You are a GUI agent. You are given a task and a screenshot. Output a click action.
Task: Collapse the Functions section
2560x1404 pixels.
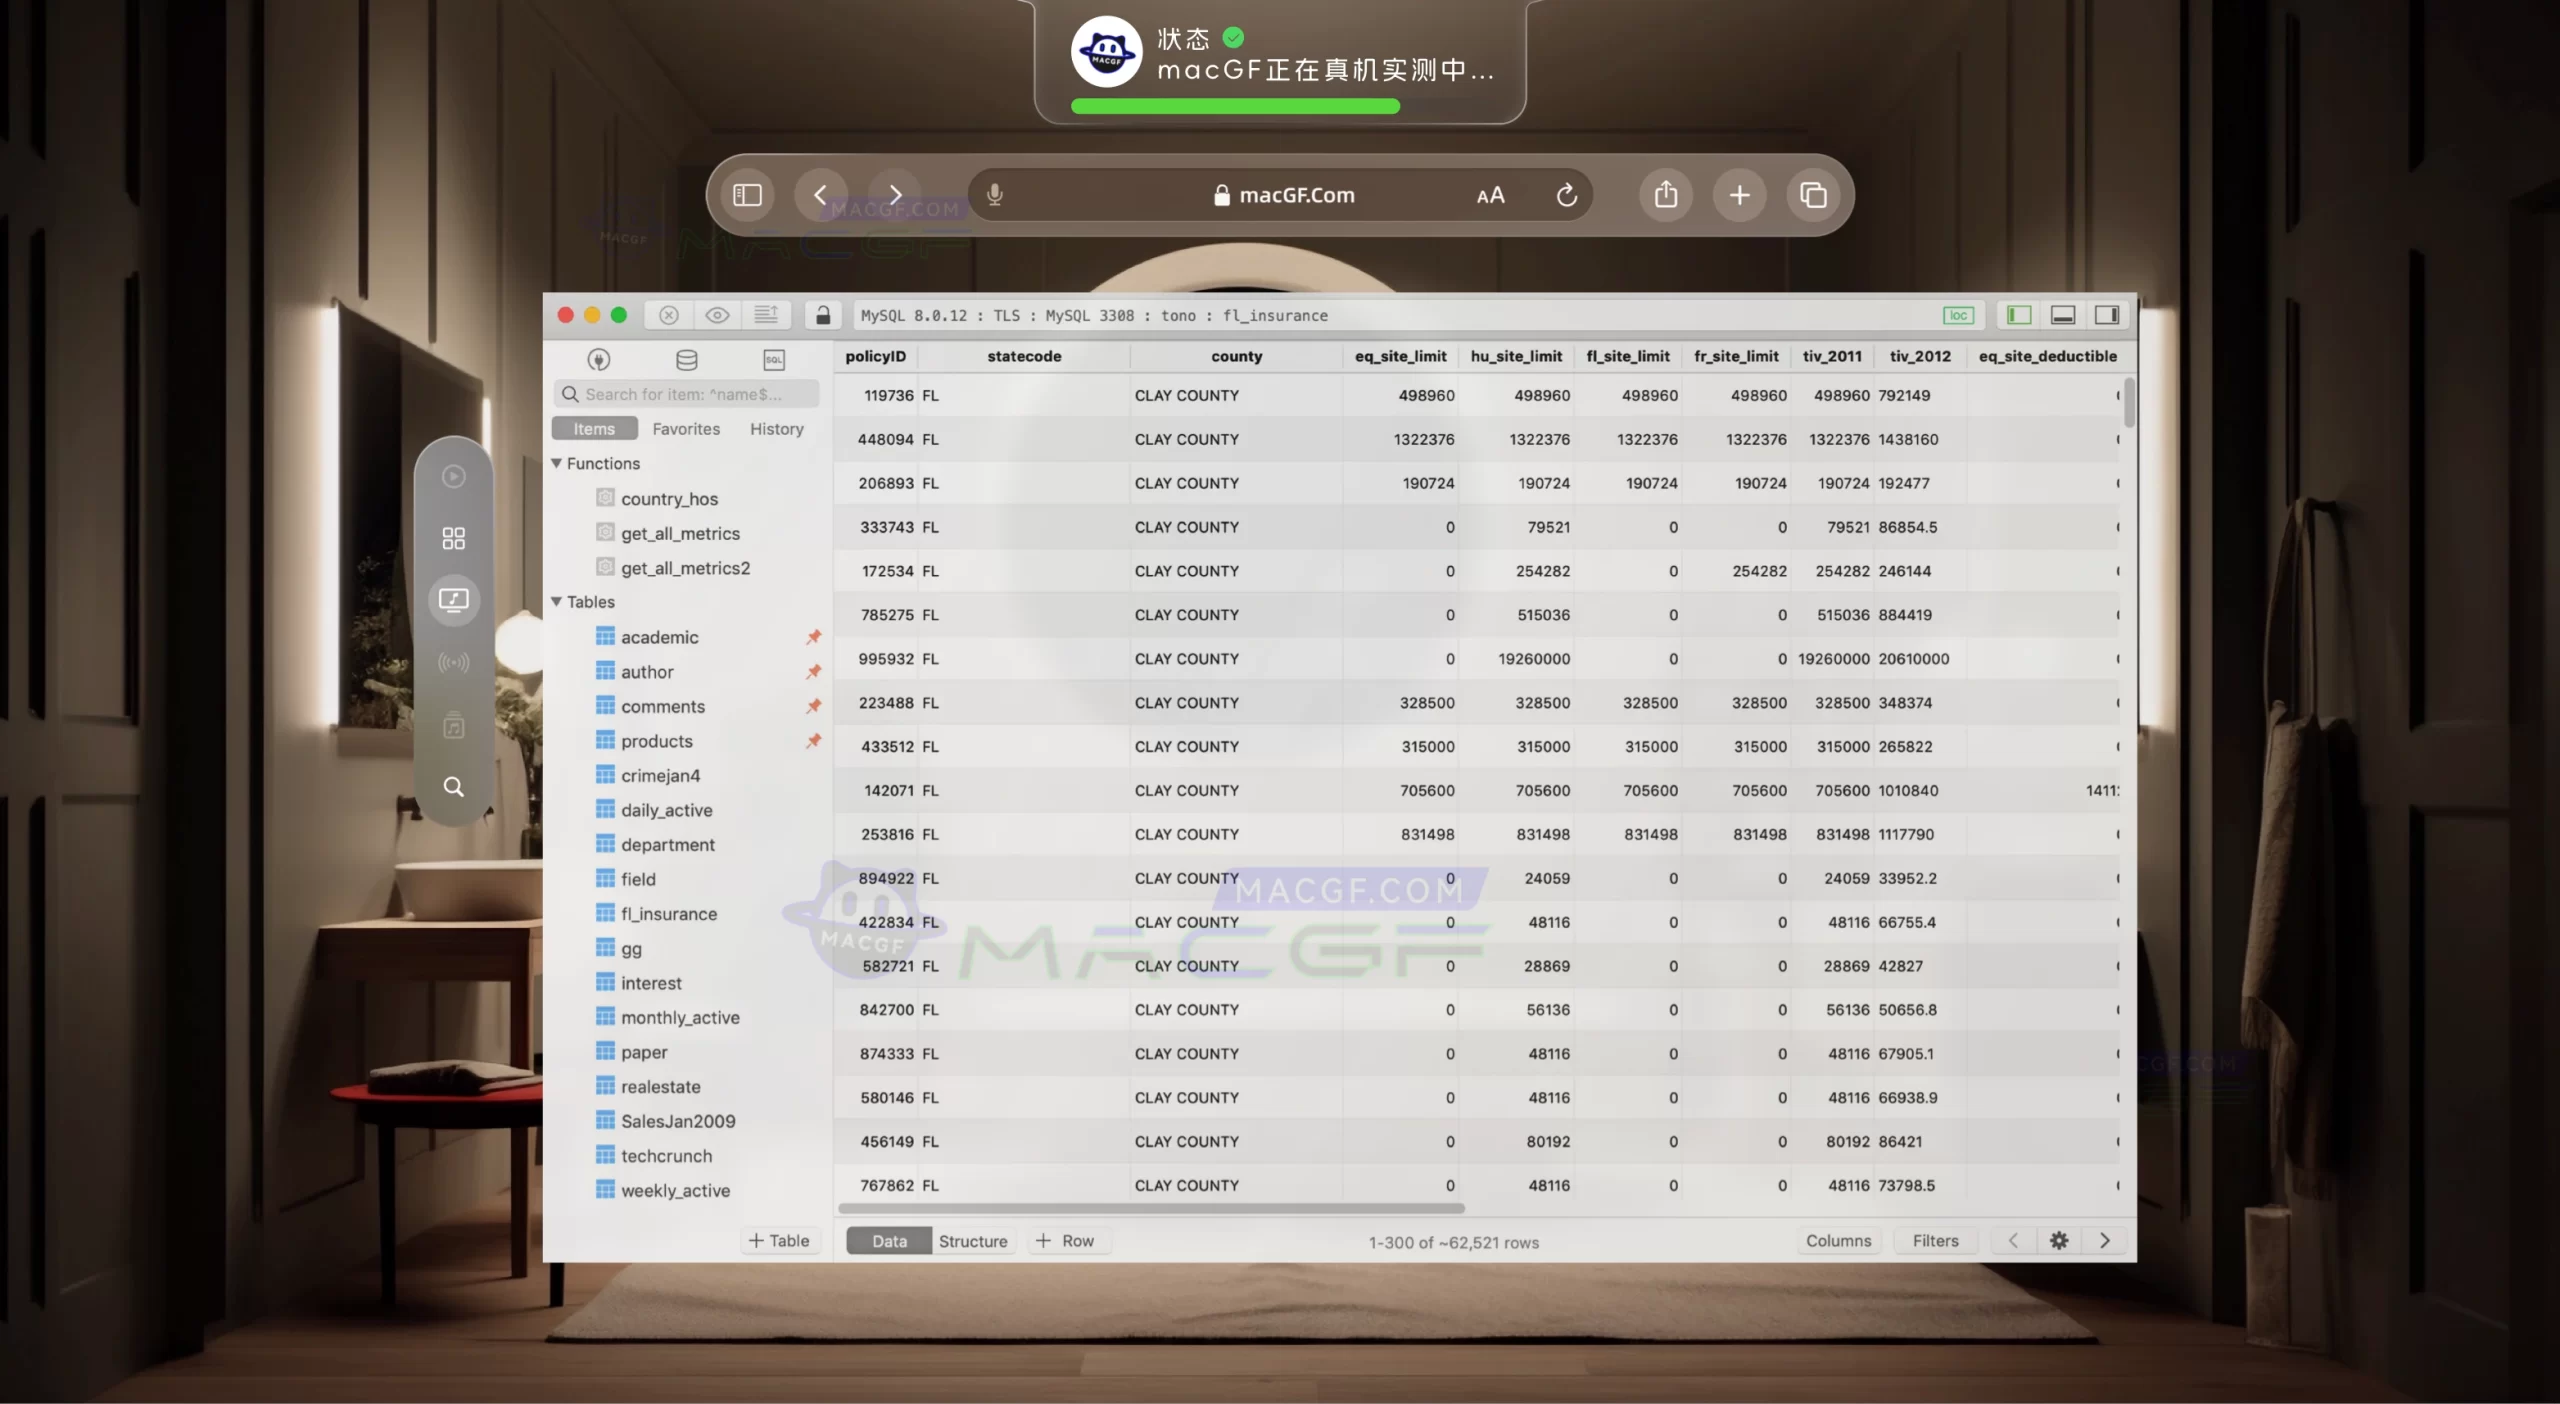557,463
